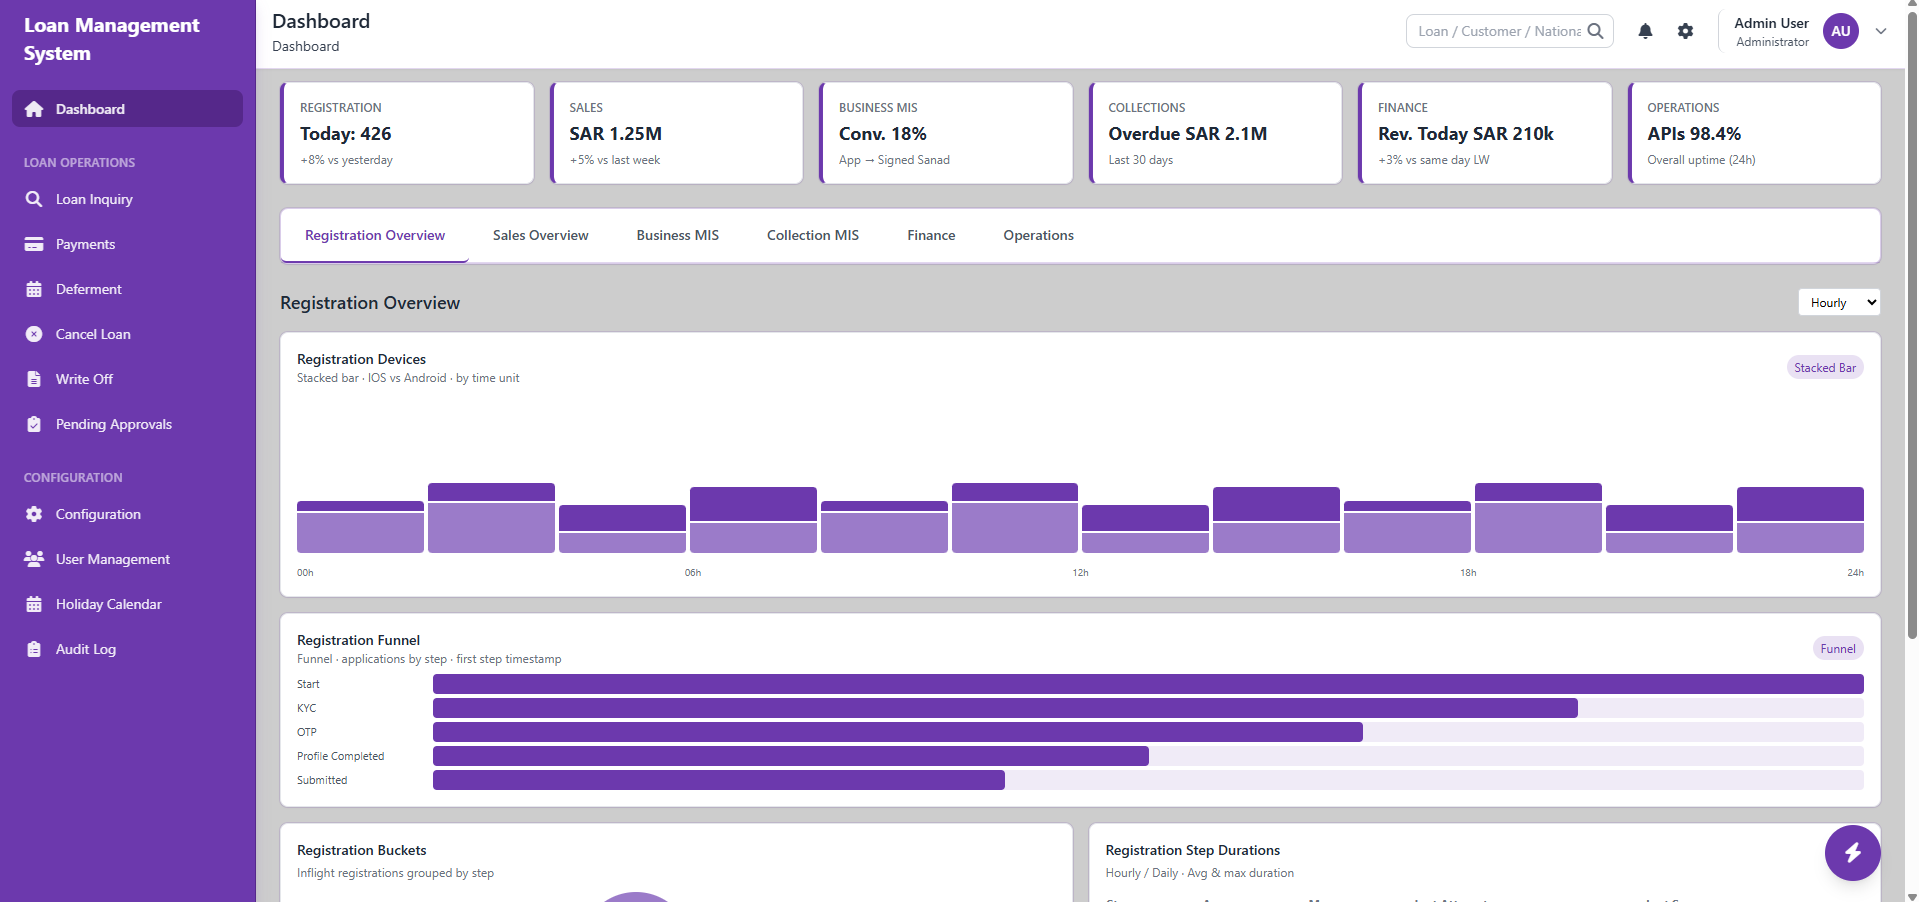Click the Cancel Loan icon in sidebar
The height and width of the screenshot is (902, 1919).
click(x=34, y=334)
